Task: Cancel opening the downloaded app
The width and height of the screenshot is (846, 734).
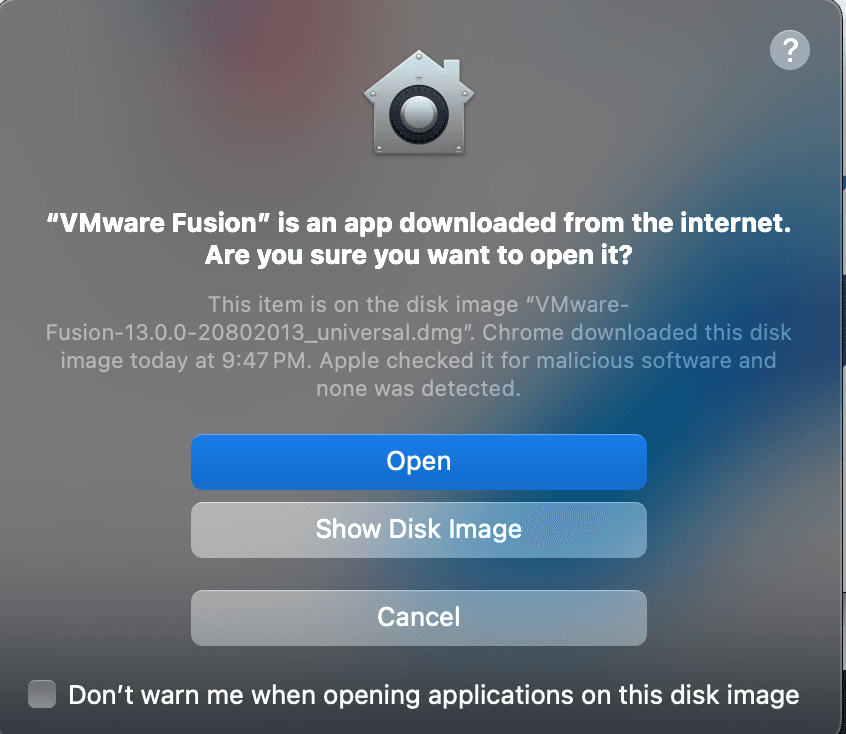Action: pyautogui.click(x=419, y=617)
